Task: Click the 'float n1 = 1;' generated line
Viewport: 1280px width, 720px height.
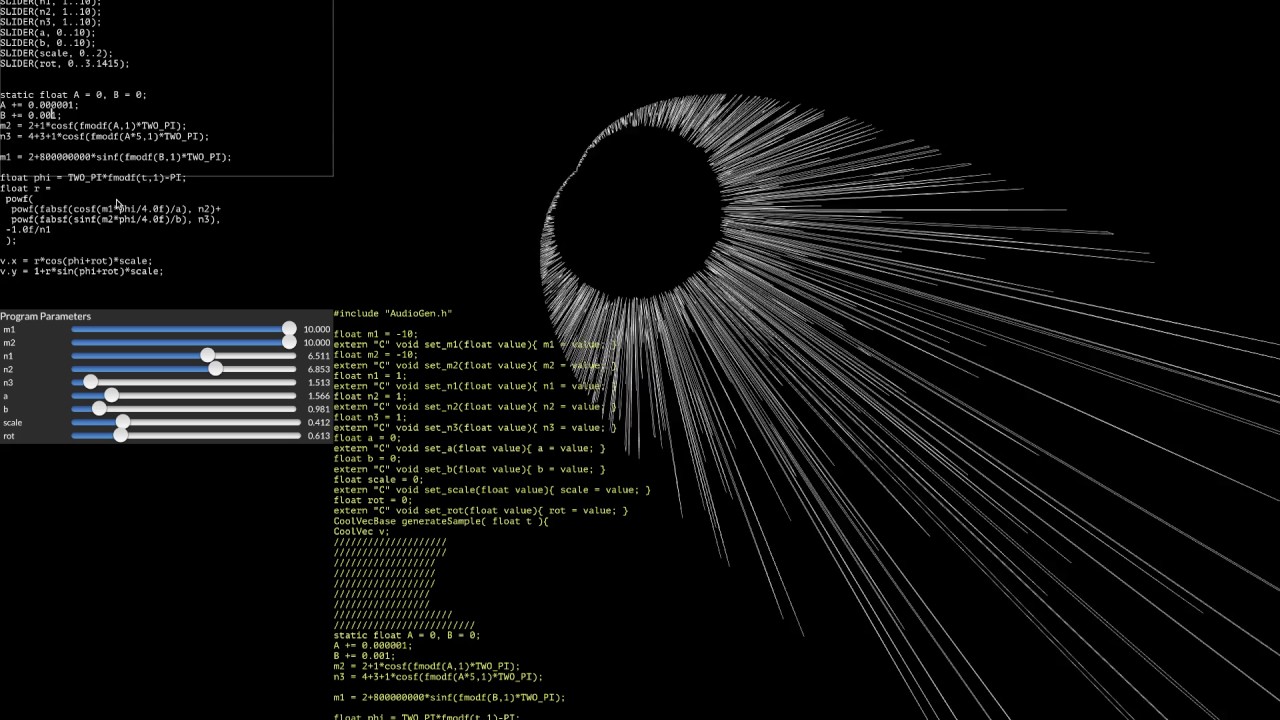Action: (370, 376)
